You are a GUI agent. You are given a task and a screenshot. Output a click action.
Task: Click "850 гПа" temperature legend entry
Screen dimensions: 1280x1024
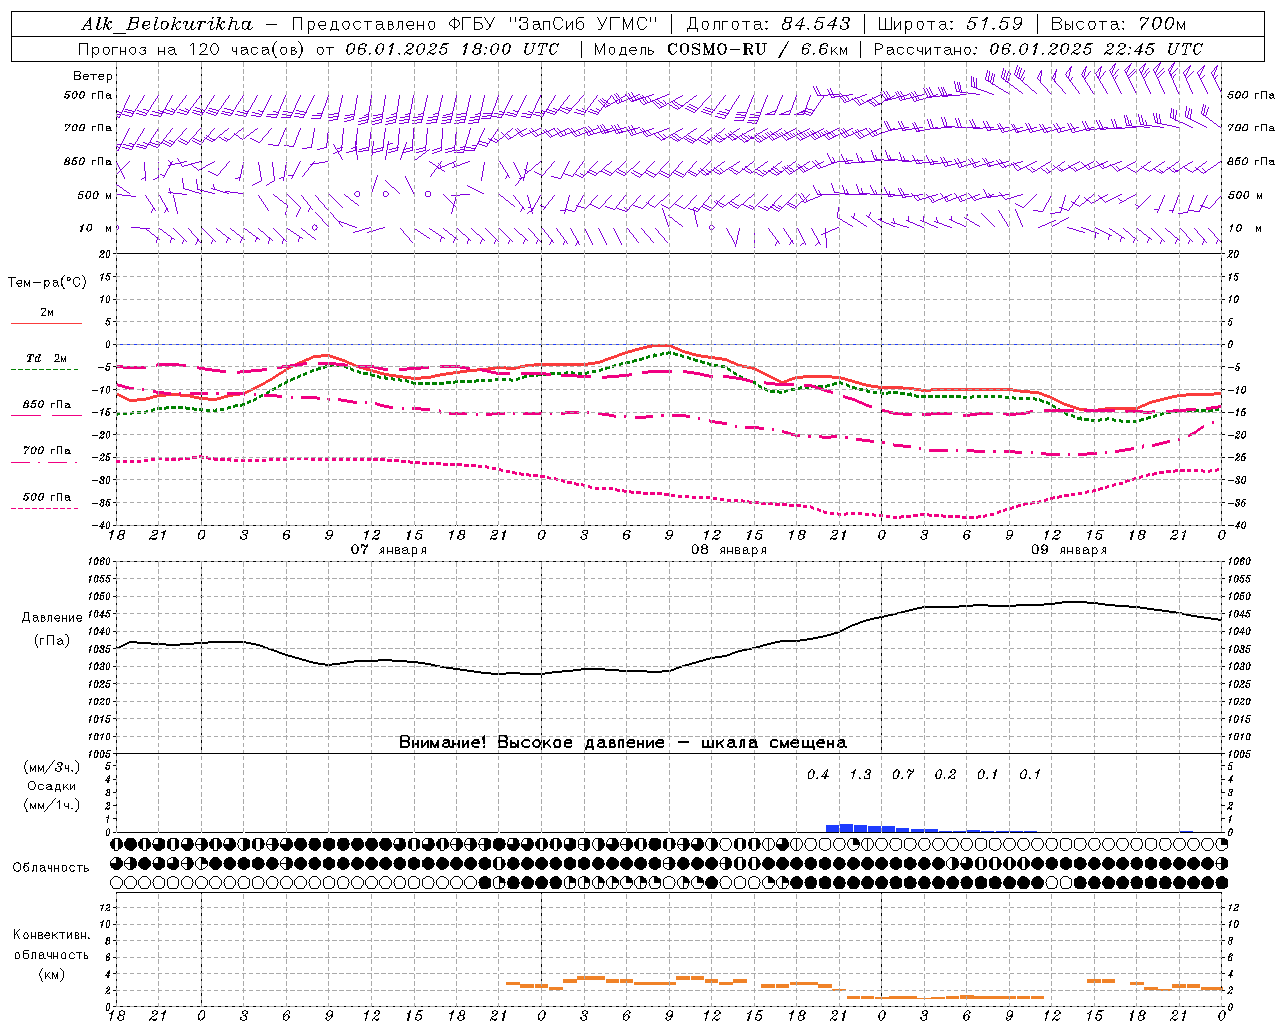pos(46,405)
